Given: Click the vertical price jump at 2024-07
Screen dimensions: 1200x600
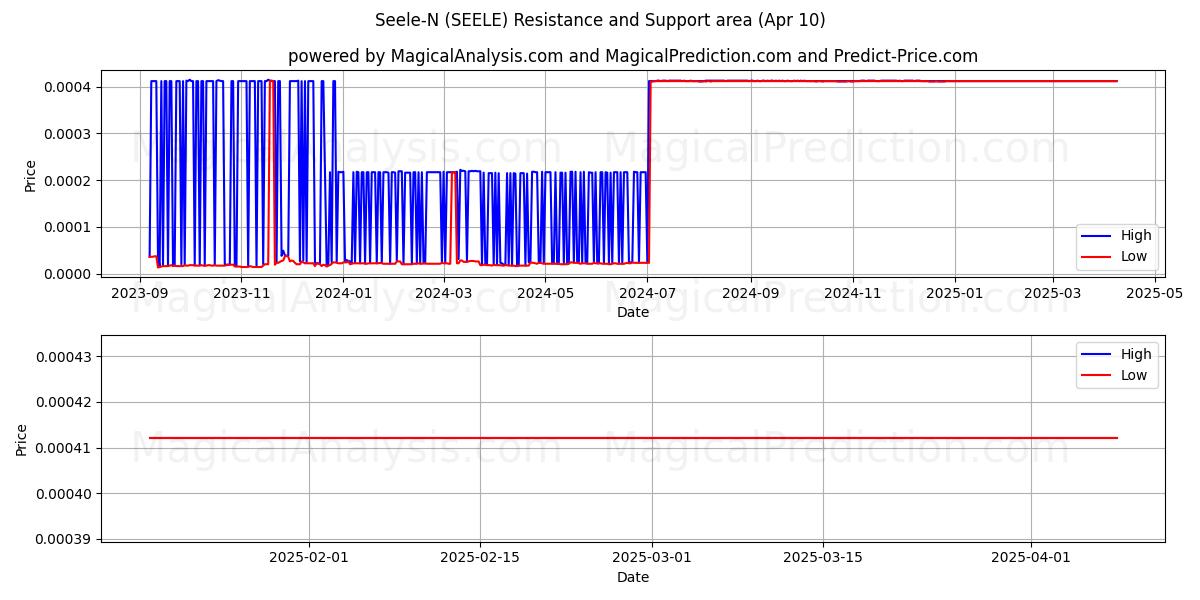Looking at the screenshot, I should coord(648,172).
